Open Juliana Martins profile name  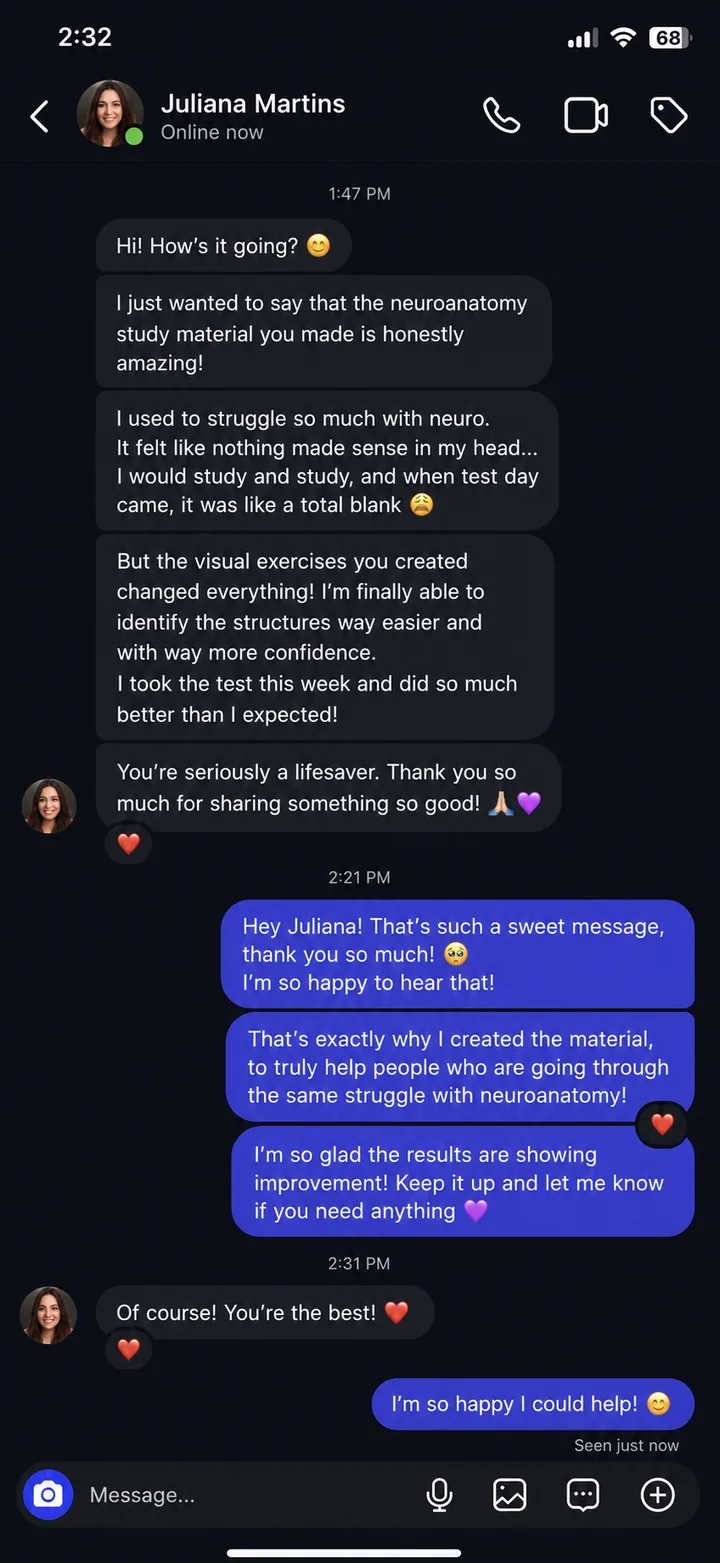[x=253, y=103]
